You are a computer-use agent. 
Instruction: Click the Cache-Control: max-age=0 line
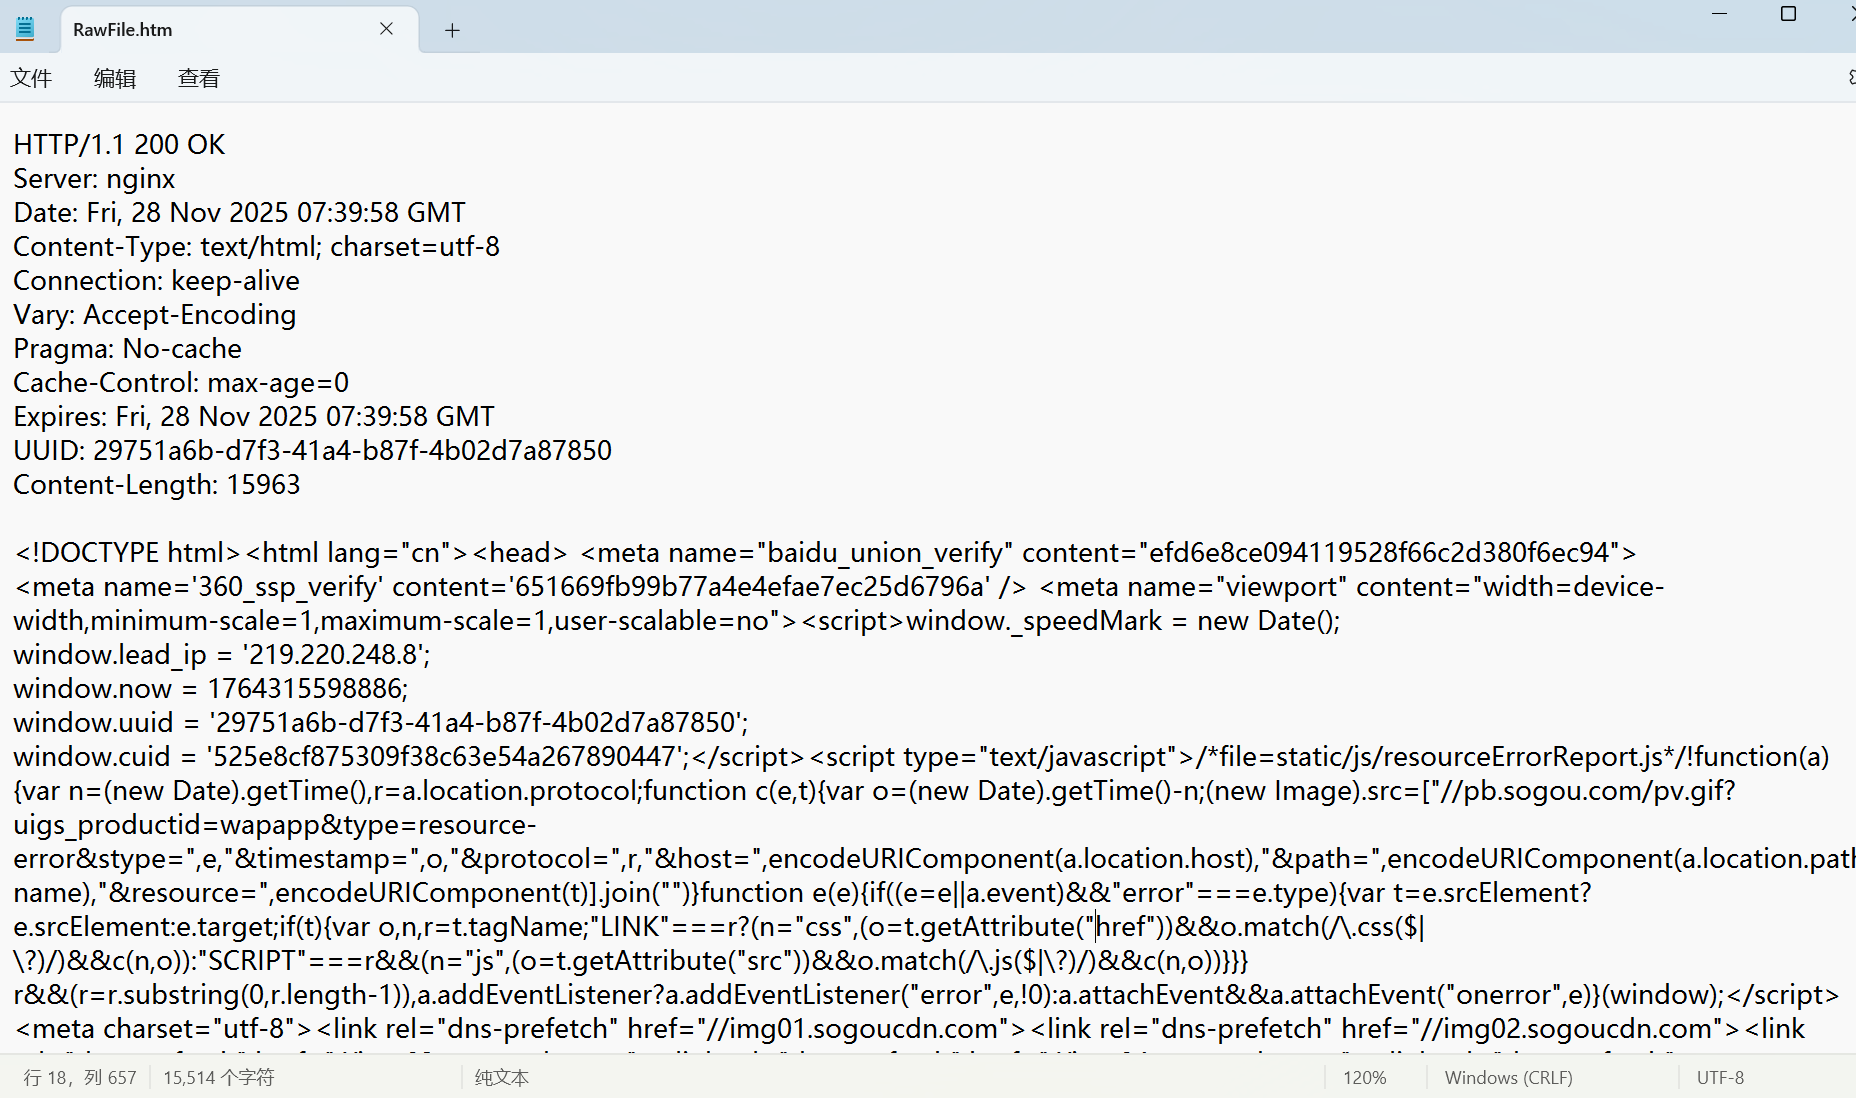(181, 383)
